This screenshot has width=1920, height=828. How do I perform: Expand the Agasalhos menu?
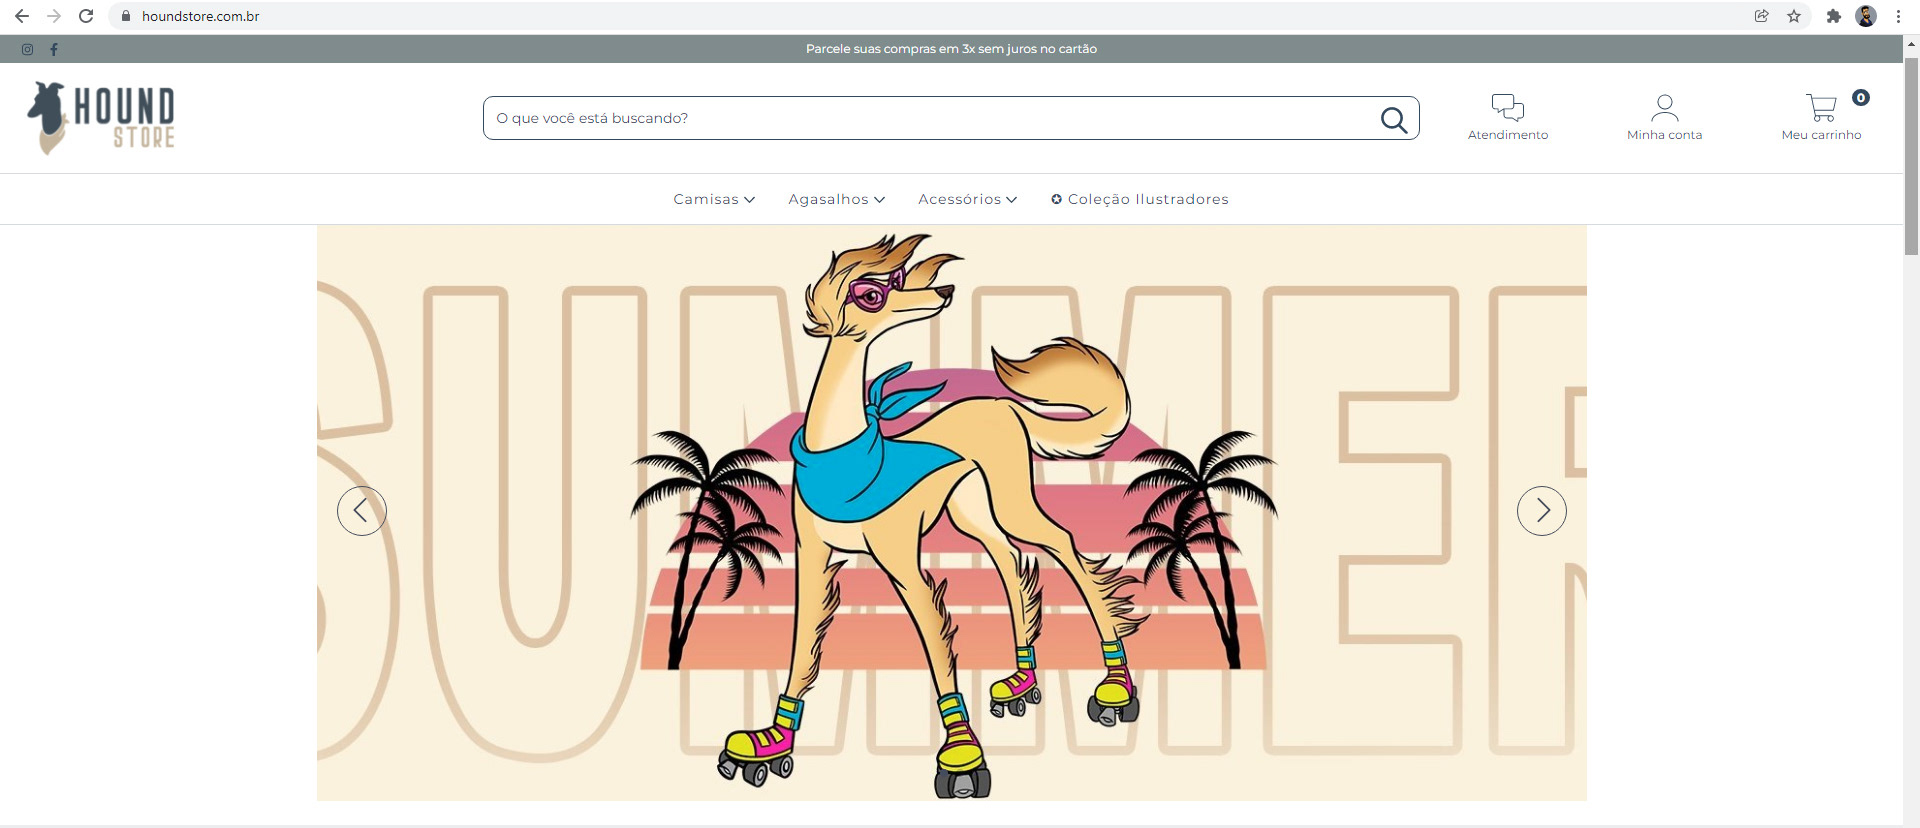point(837,199)
